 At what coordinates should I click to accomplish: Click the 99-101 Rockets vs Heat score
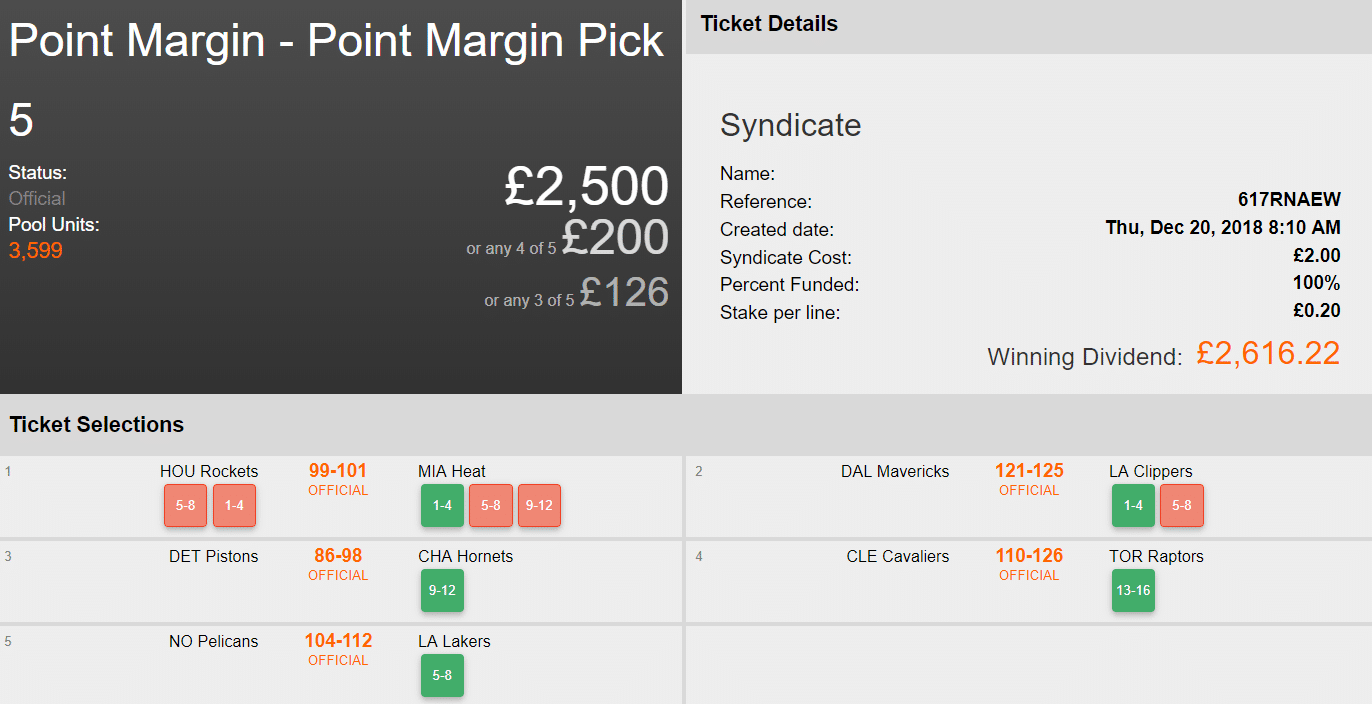pos(338,471)
